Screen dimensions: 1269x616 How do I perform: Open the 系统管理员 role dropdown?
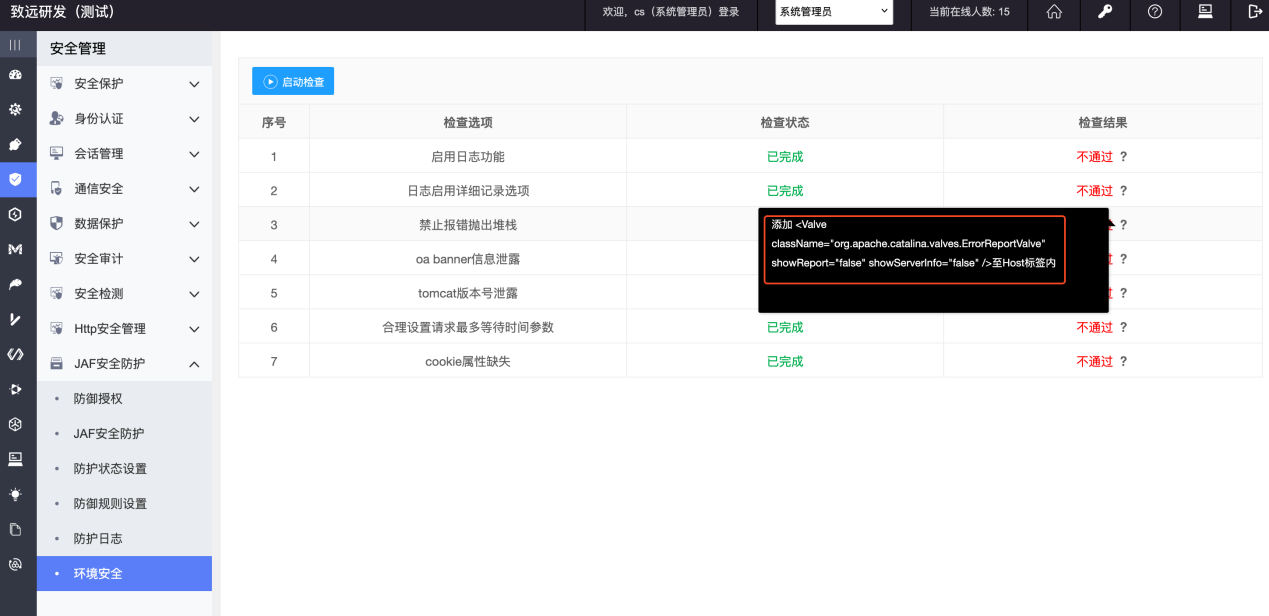coord(834,12)
